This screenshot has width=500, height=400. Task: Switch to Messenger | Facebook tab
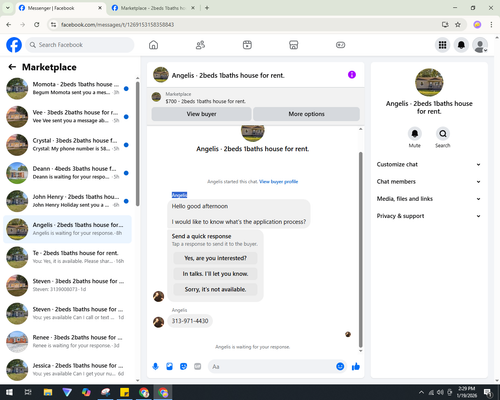pyautogui.click(x=60, y=8)
